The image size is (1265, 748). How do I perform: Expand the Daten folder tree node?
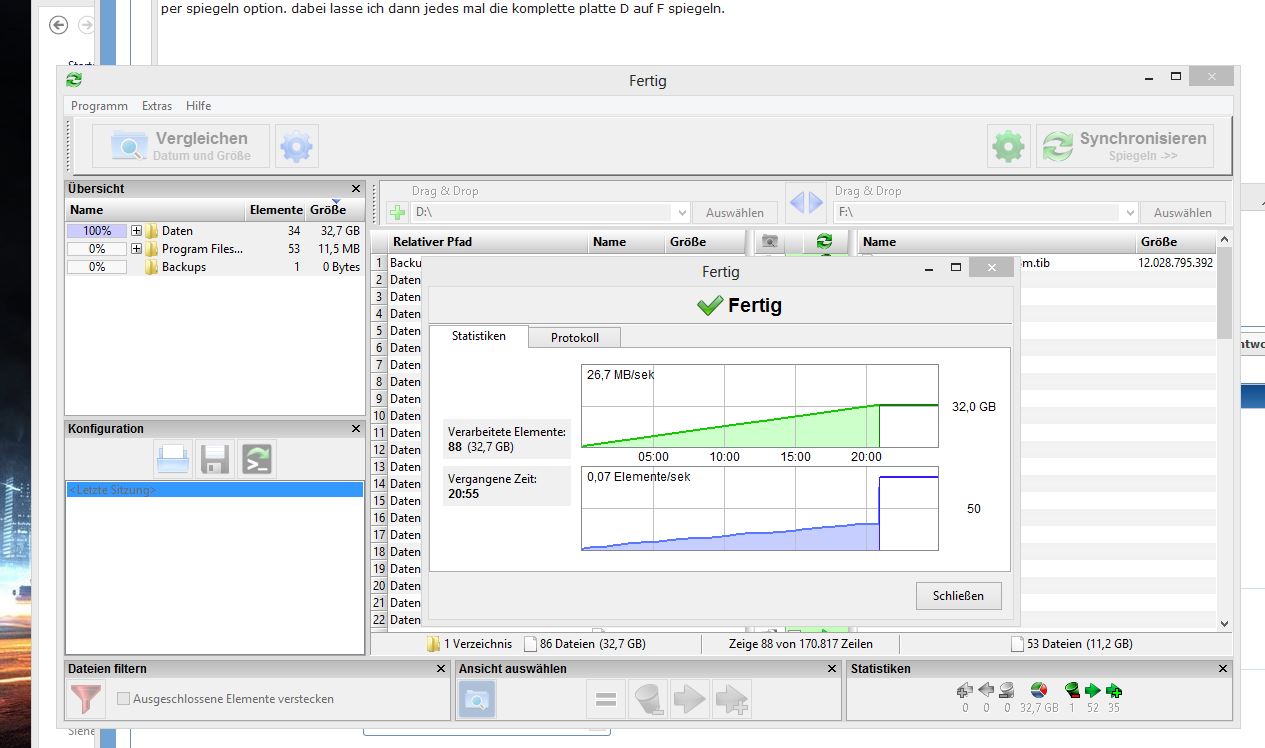click(136, 231)
